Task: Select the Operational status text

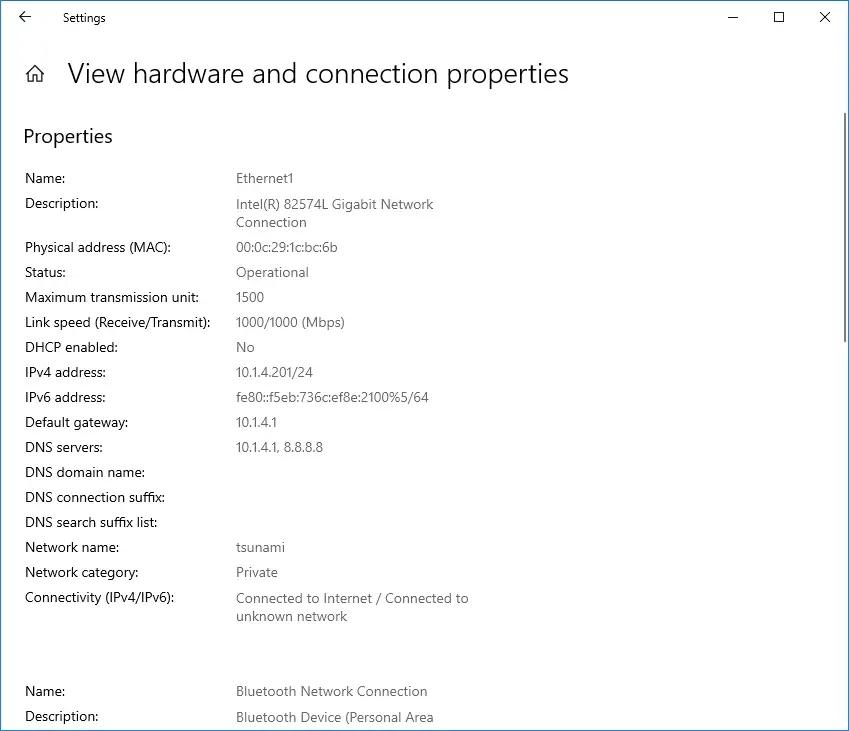Action: (272, 272)
